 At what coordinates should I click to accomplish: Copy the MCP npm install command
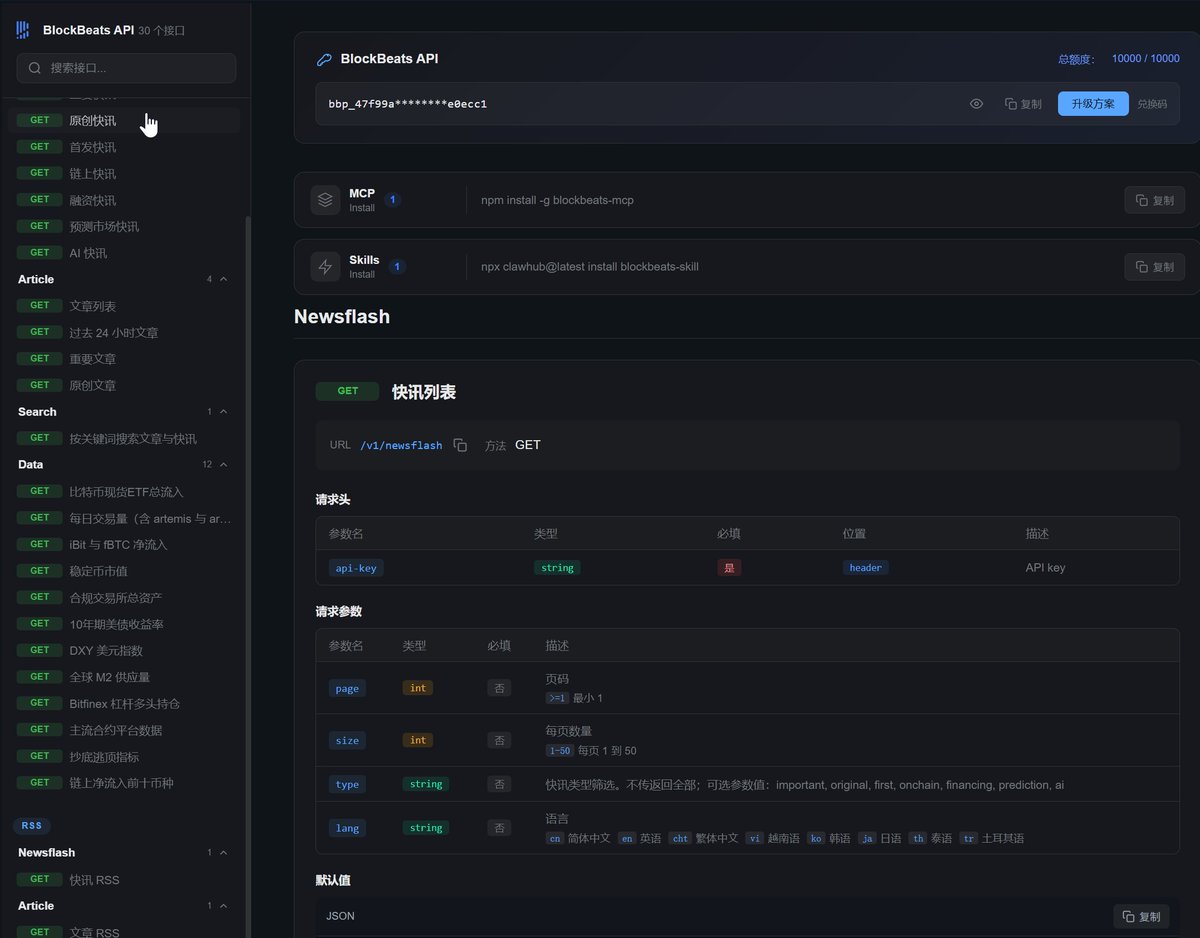[x=1155, y=200]
